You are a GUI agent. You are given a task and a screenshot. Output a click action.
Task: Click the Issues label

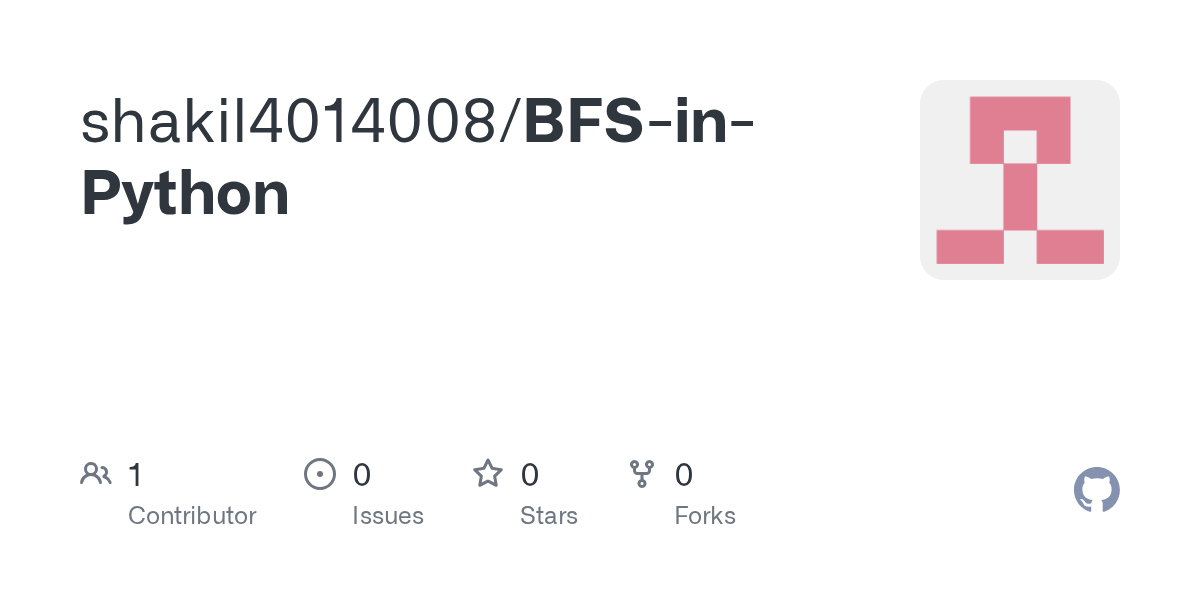[388, 516]
